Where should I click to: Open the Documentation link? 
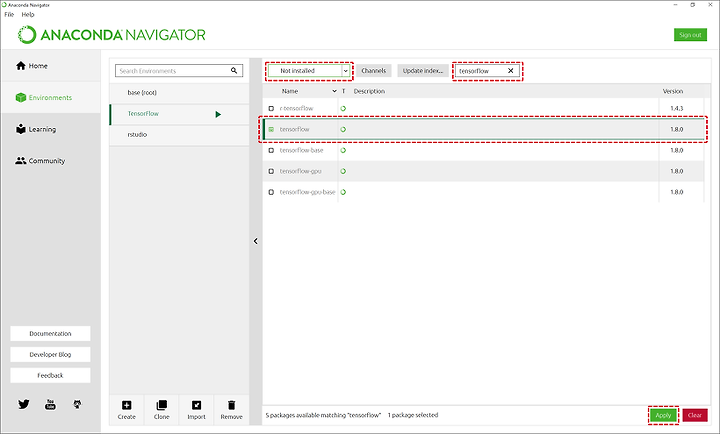click(x=51, y=333)
